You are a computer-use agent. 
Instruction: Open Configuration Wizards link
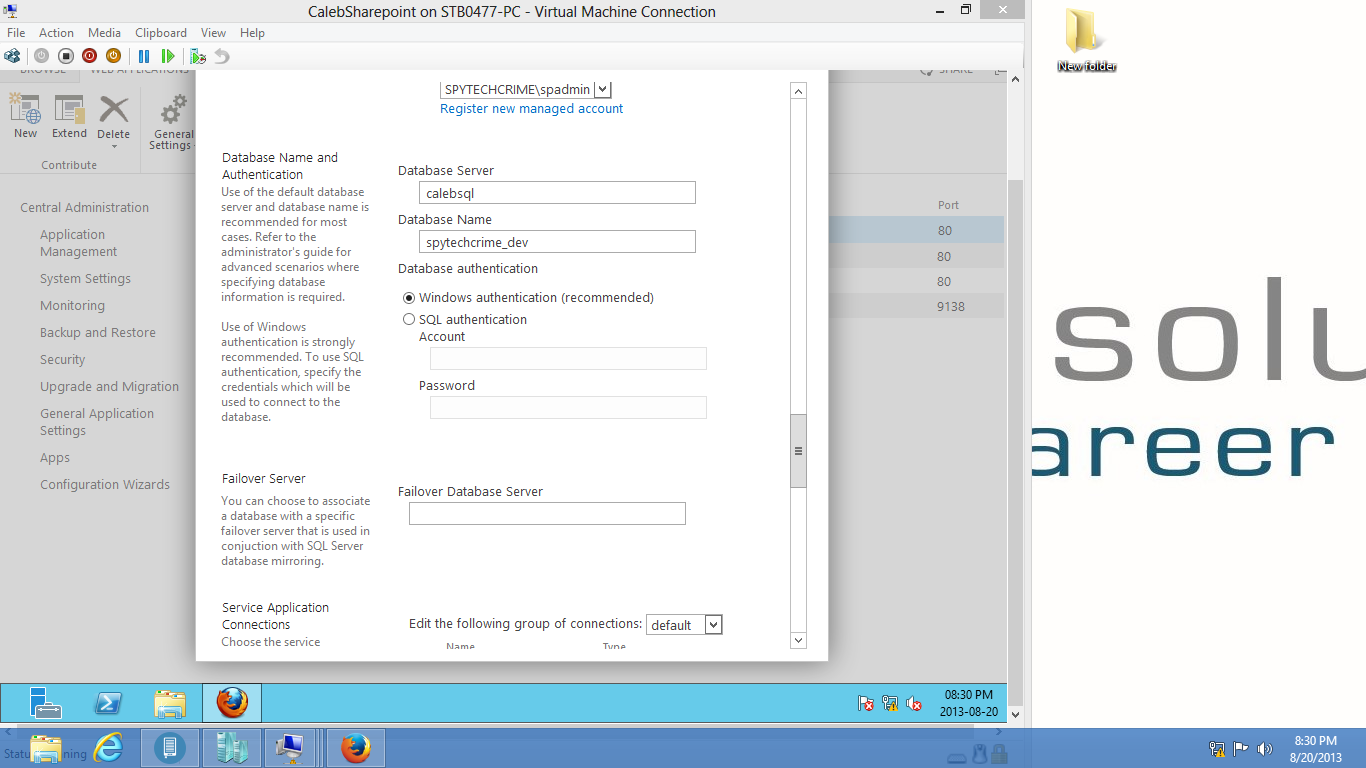[x=105, y=485]
